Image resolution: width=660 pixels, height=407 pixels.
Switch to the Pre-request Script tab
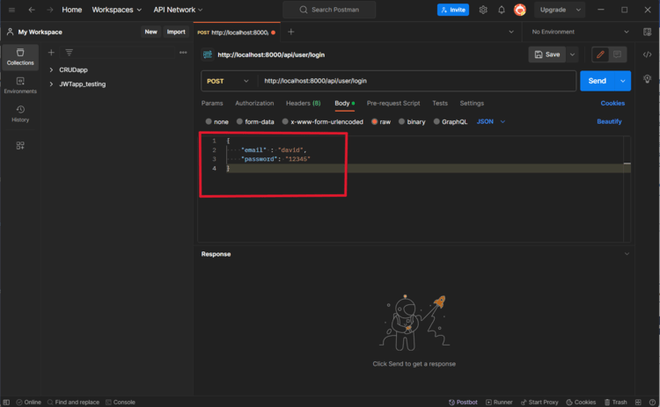(393, 103)
